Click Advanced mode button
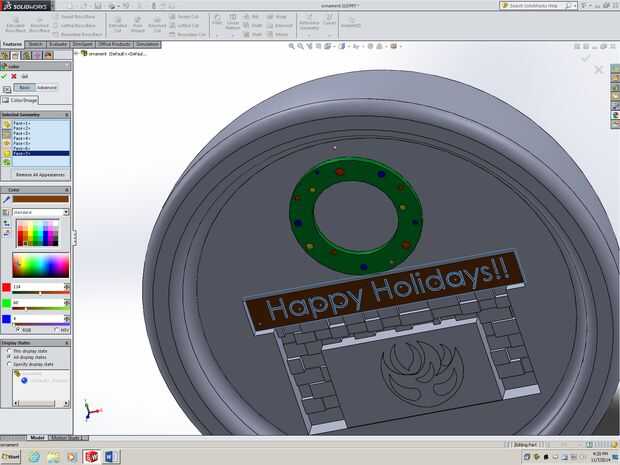This screenshot has height=465, width=620. 47,87
